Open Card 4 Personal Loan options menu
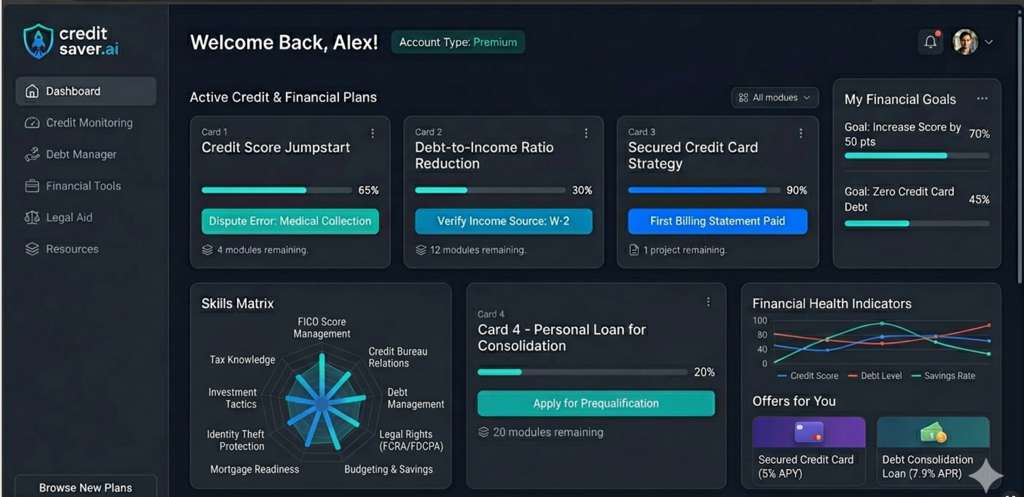Screen dimensions: 1024x497 coord(708,302)
